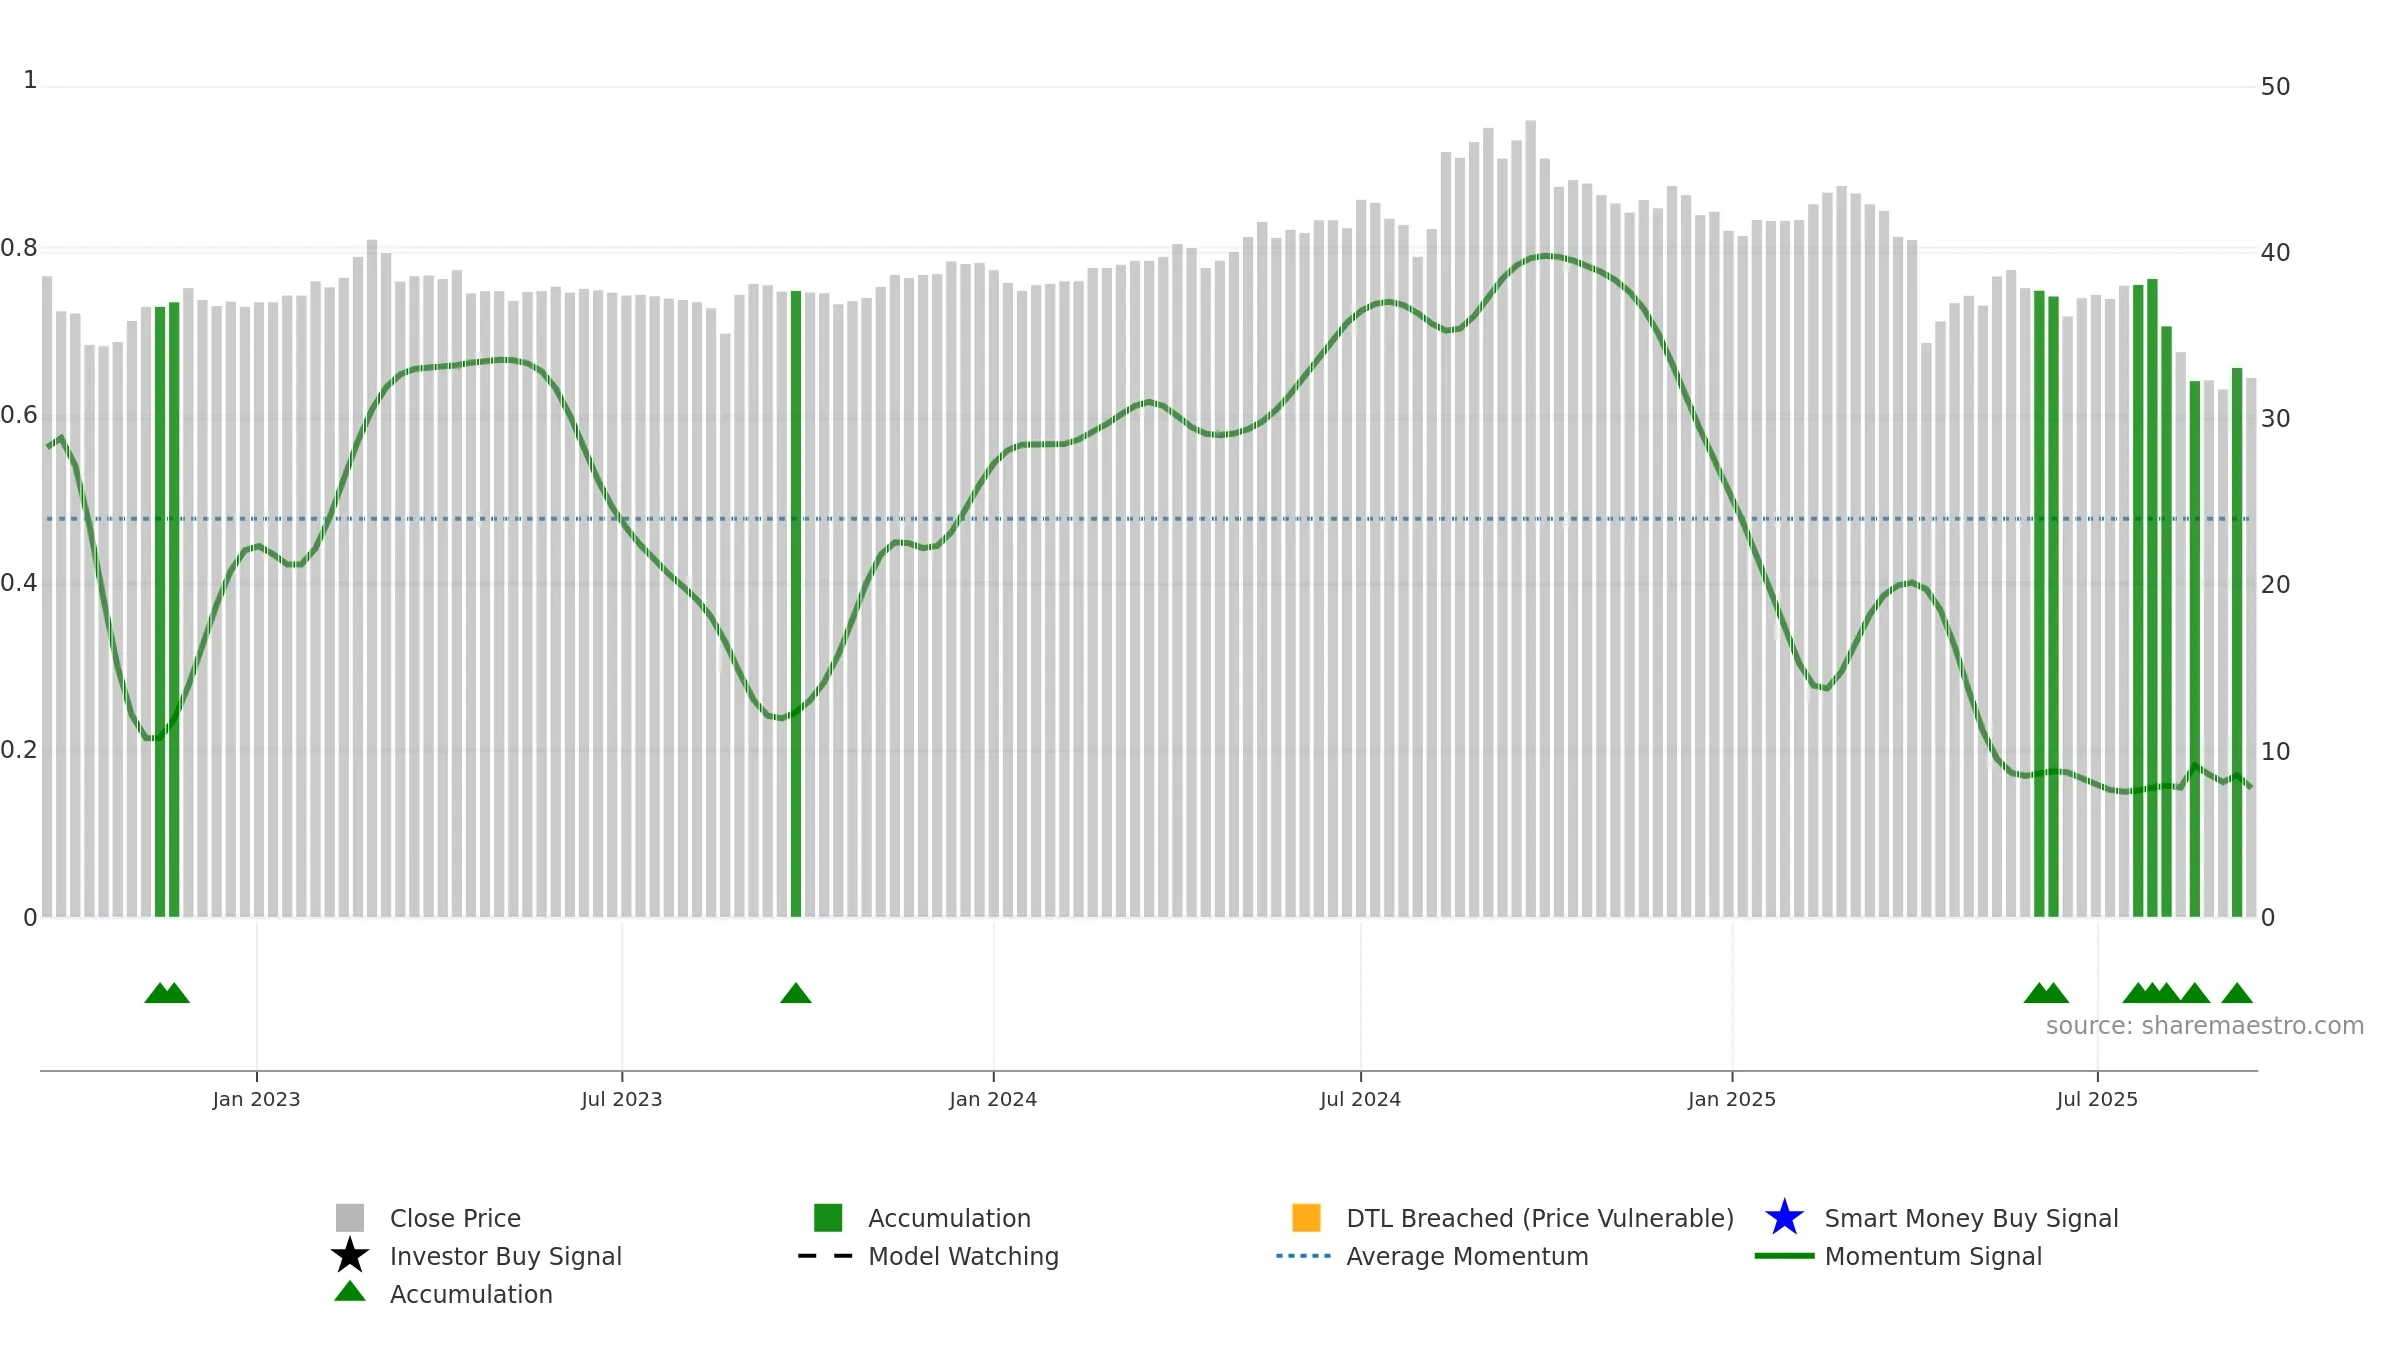This screenshot has height=1350, width=2400.
Task: Toggle the Average Momentum legend entry
Action: (x=1467, y=1256)
